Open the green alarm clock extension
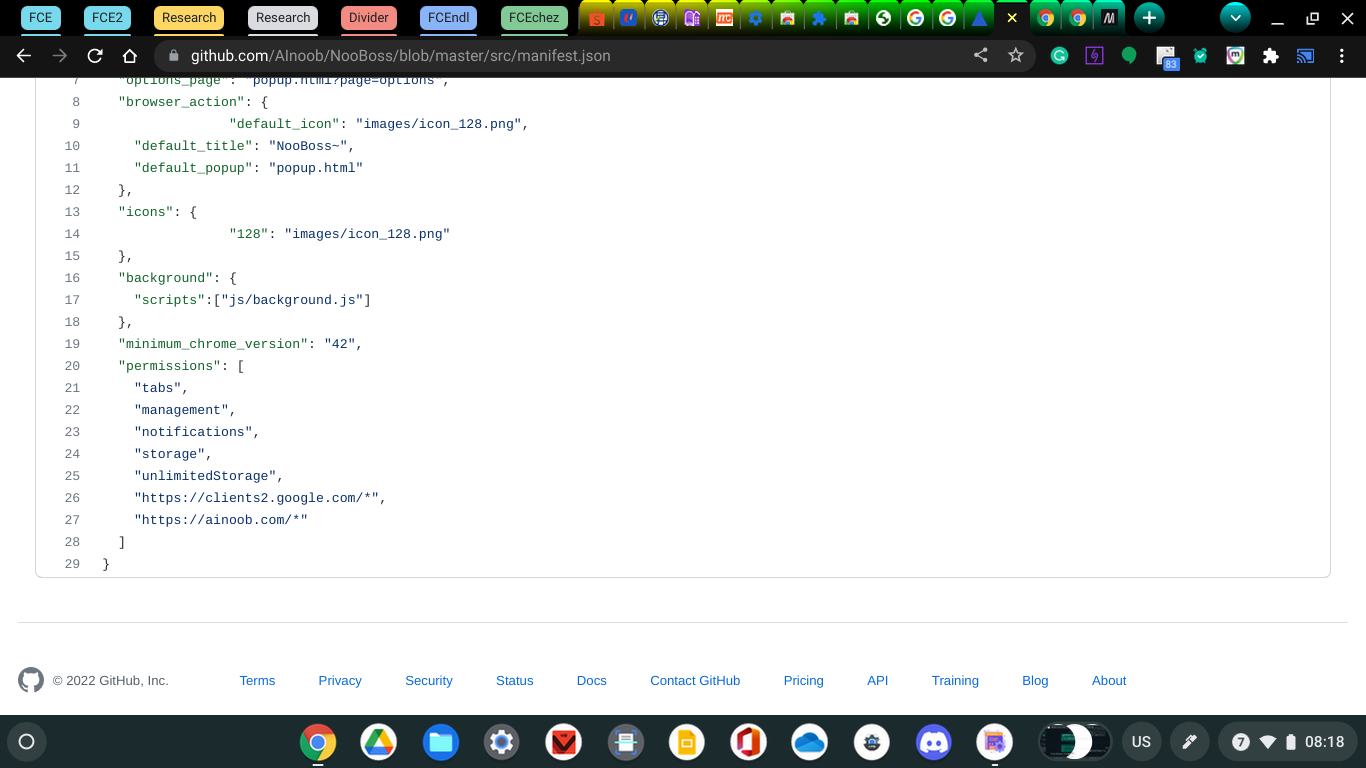1366x768 pixels. [1200, 57]
